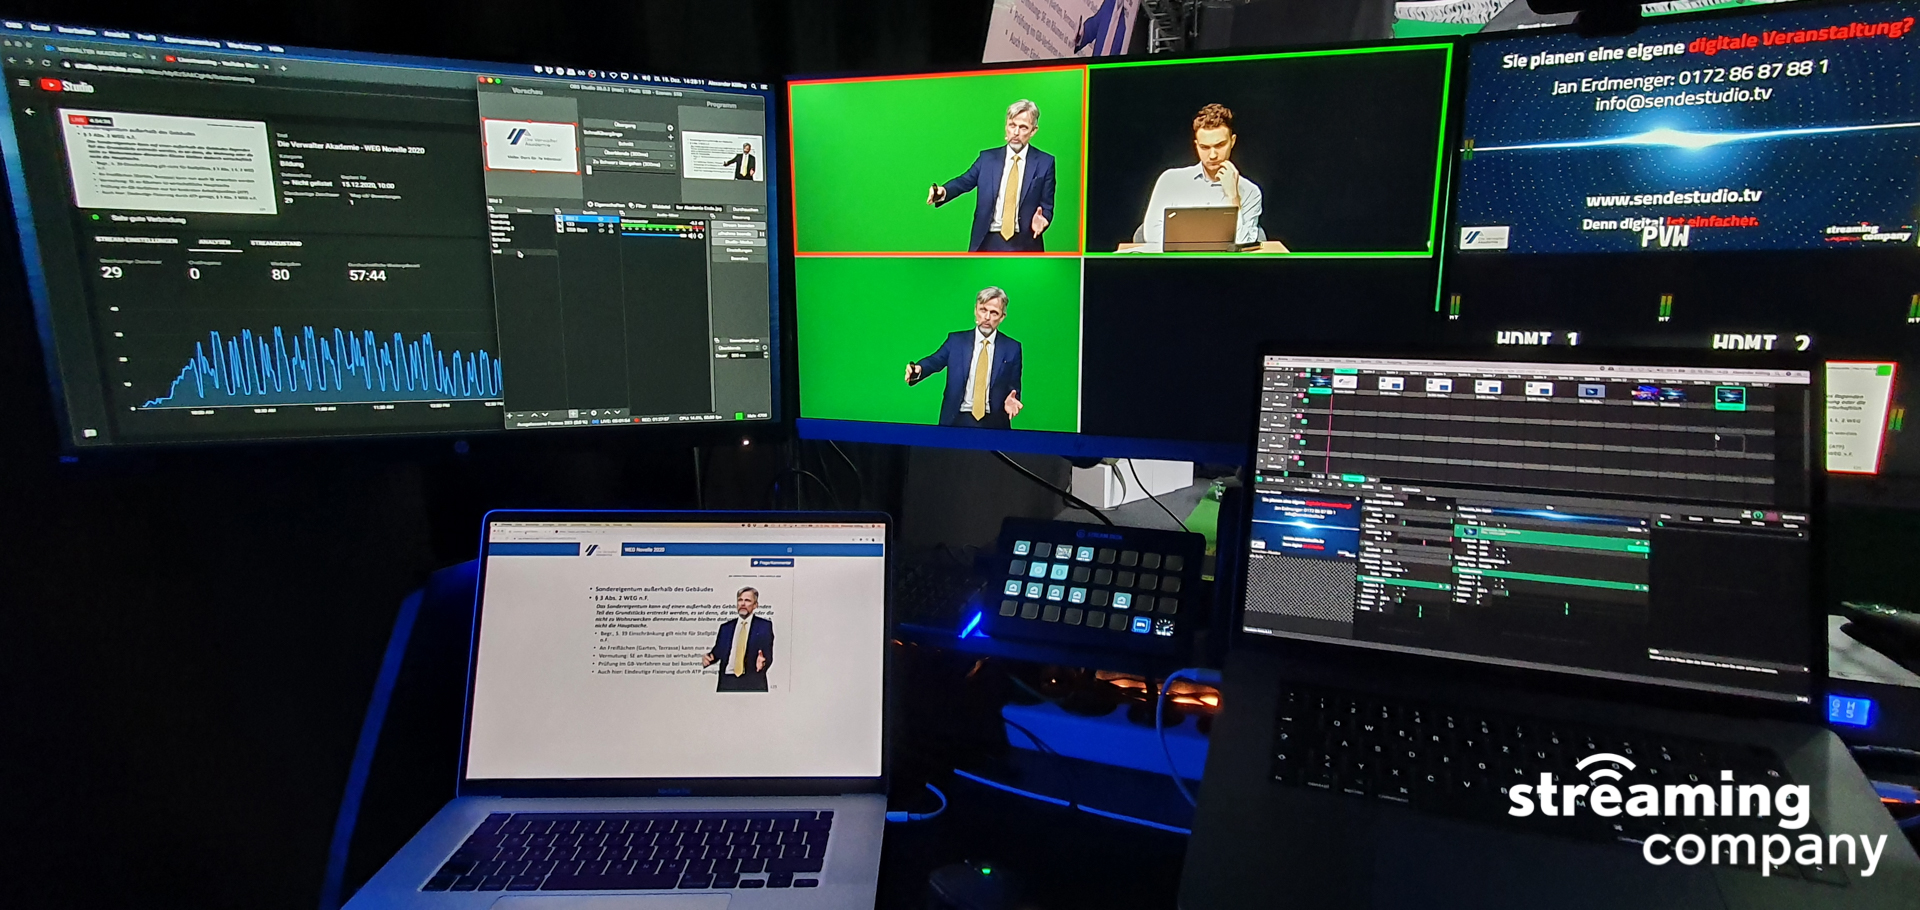
Task: Open the image file dropdown in OBS source toolbar
Action: pyautogui.click(x=699, y=208)
